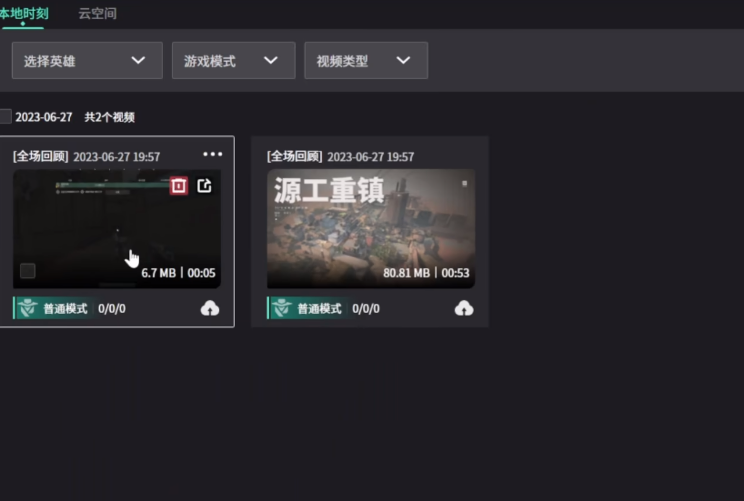Click 普通模式 label on first video card
This screenshot has width=744, height=501.
pos(66,309)
